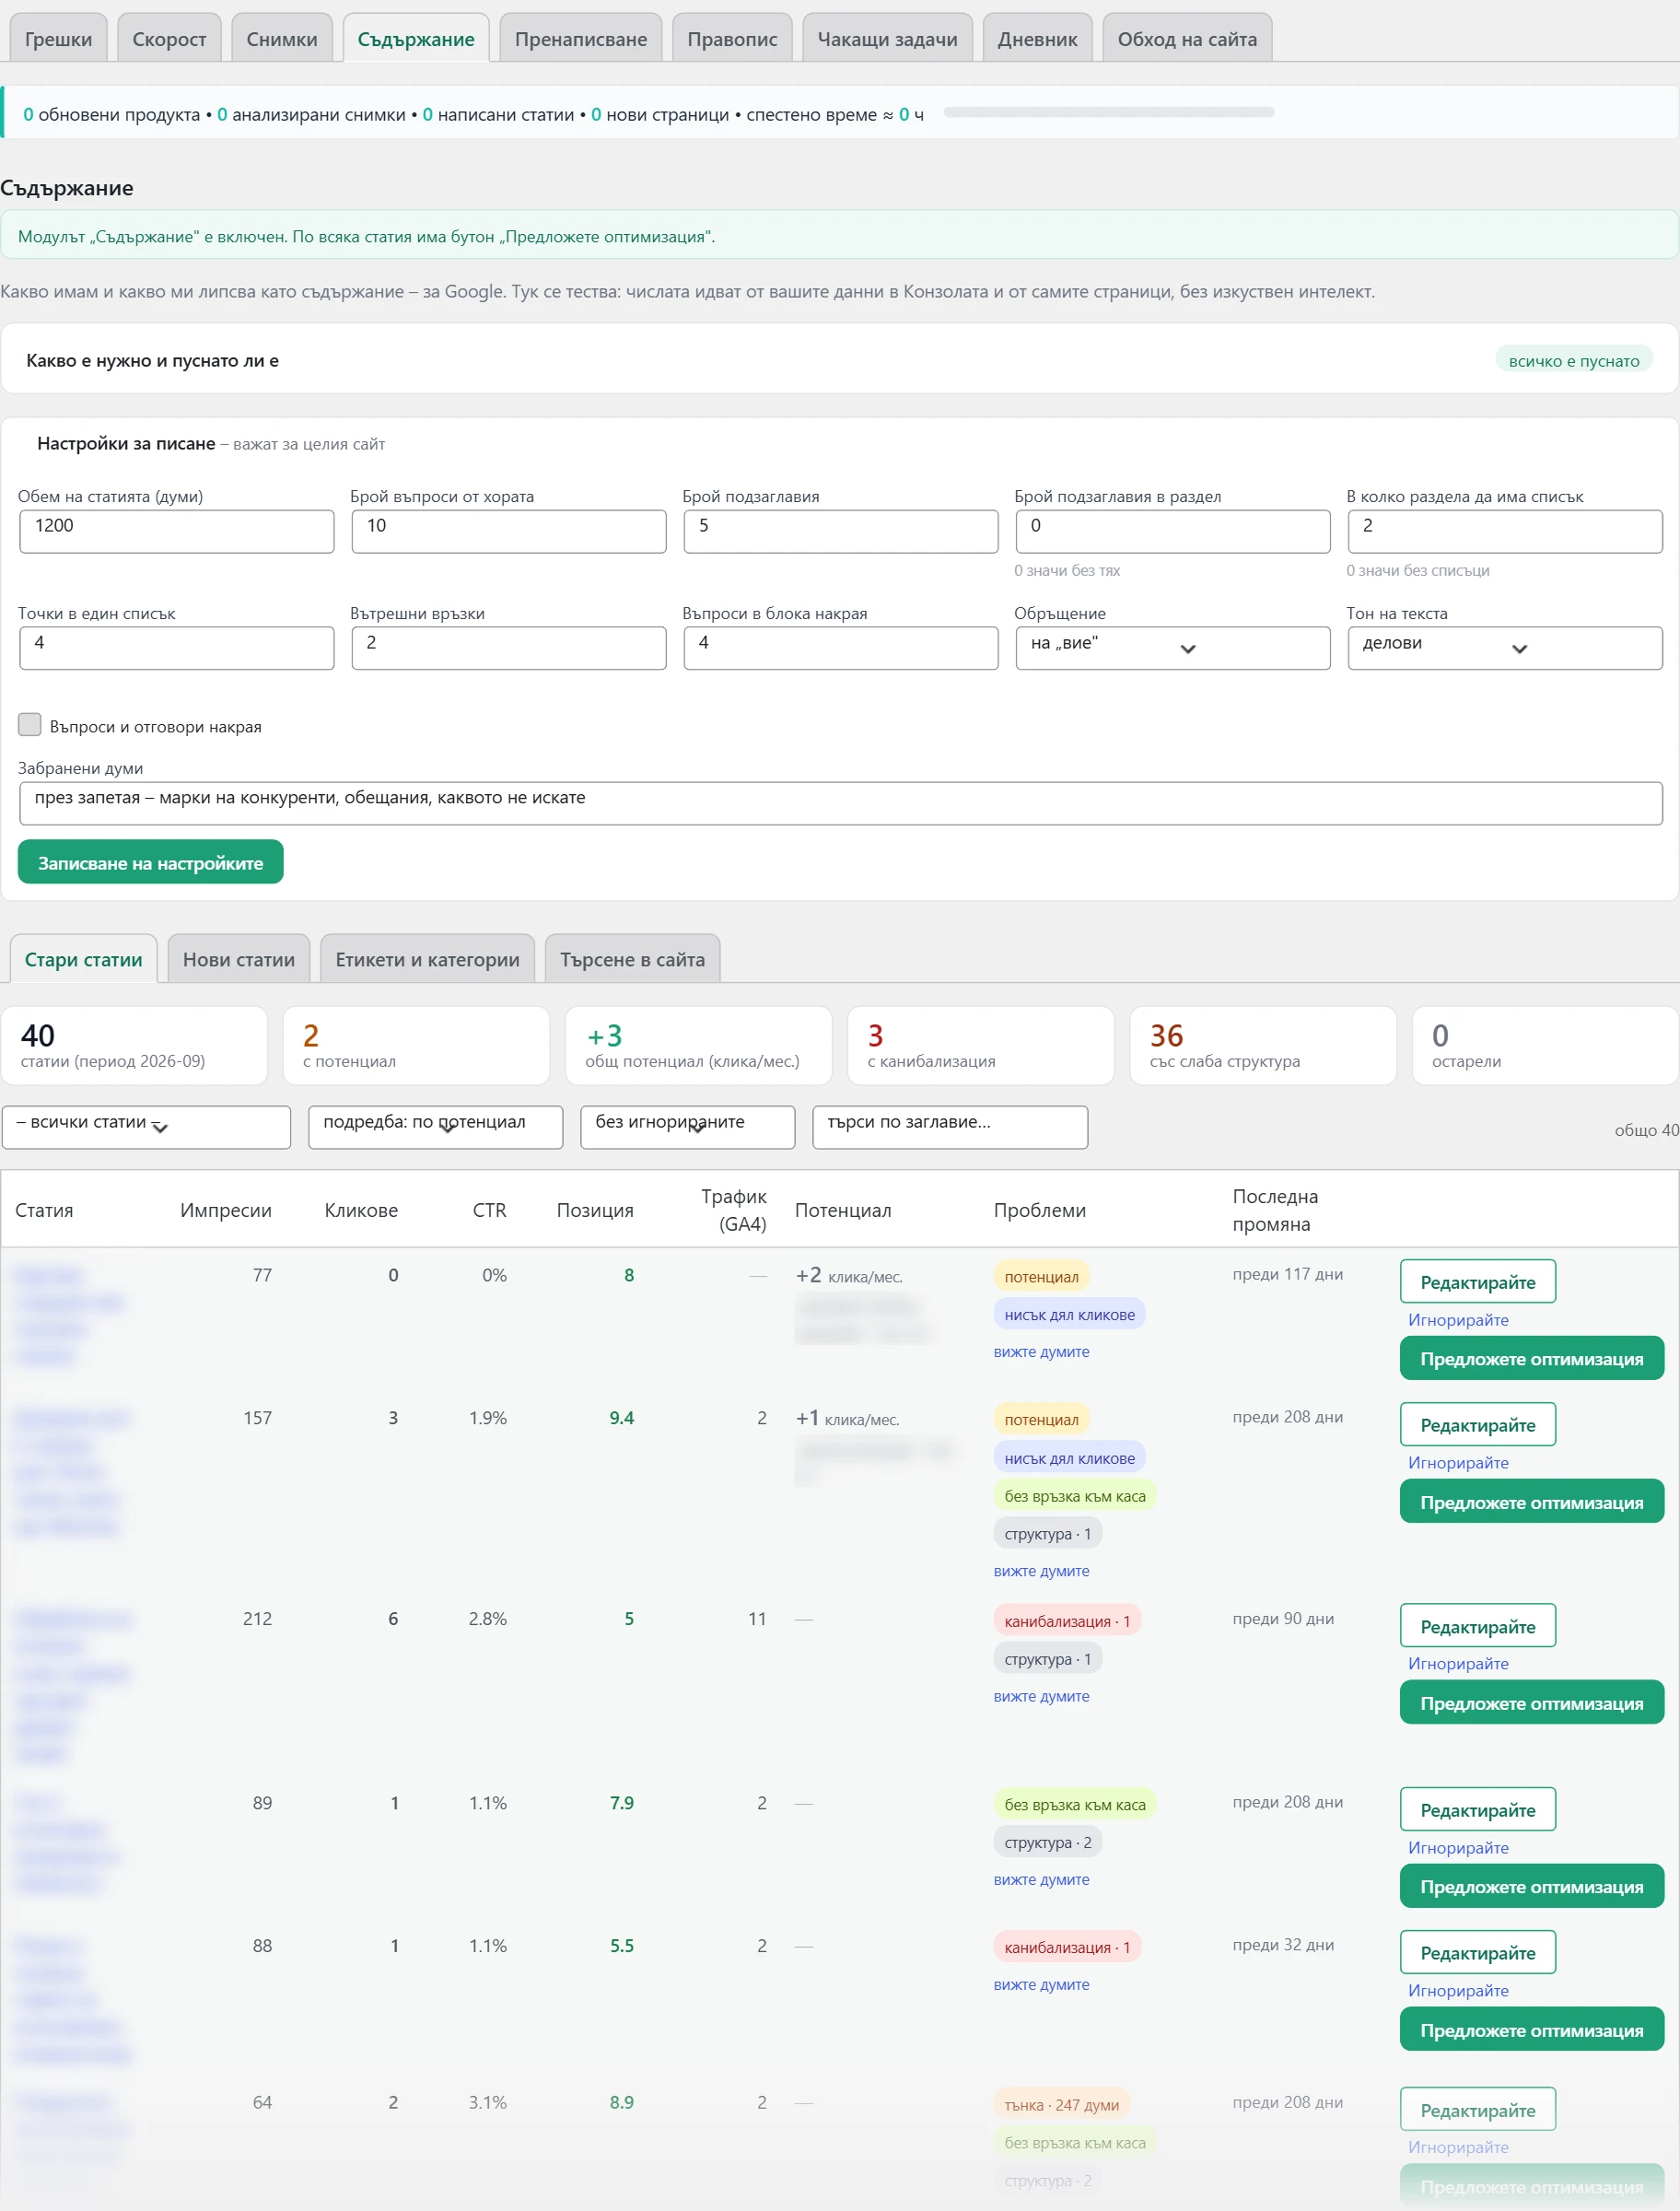Viewport: 1680px width, 2211px height.
Task: Click the 'със слаба структура' stat card
Action: [x=1262, y=1045]
